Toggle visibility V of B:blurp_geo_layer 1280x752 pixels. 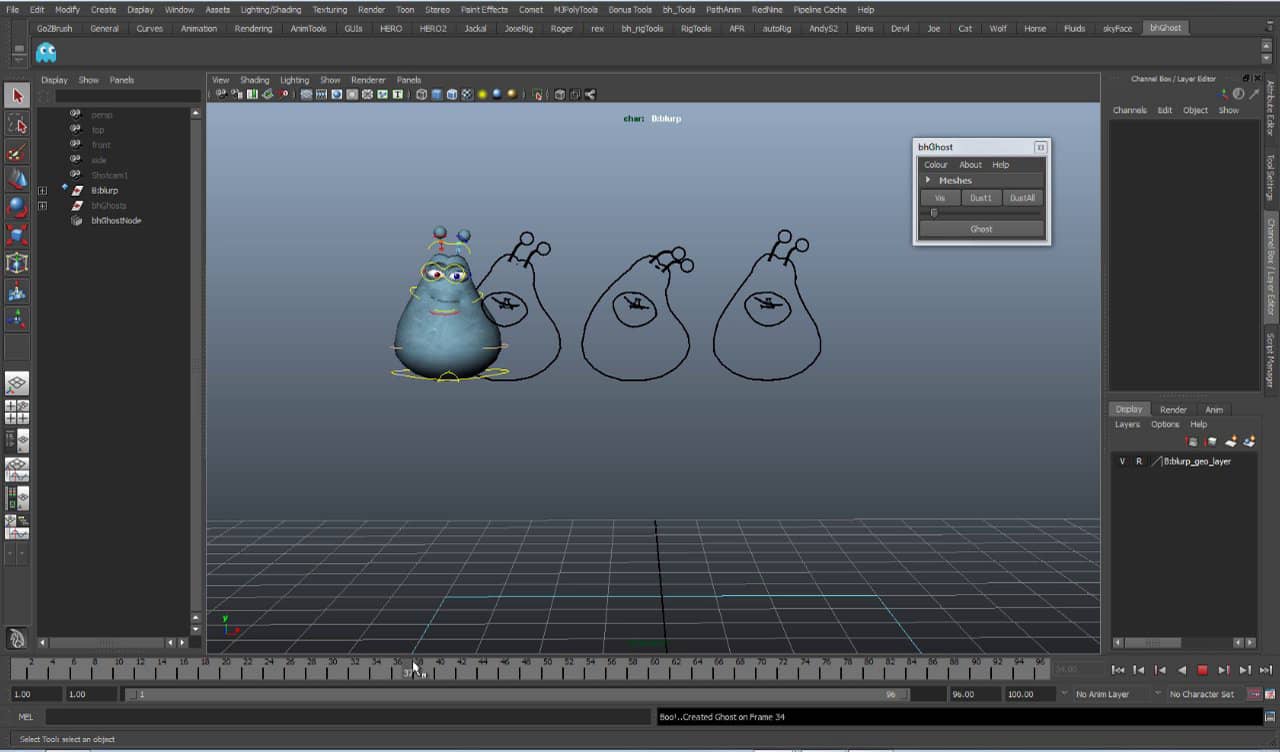(1122, 461)
